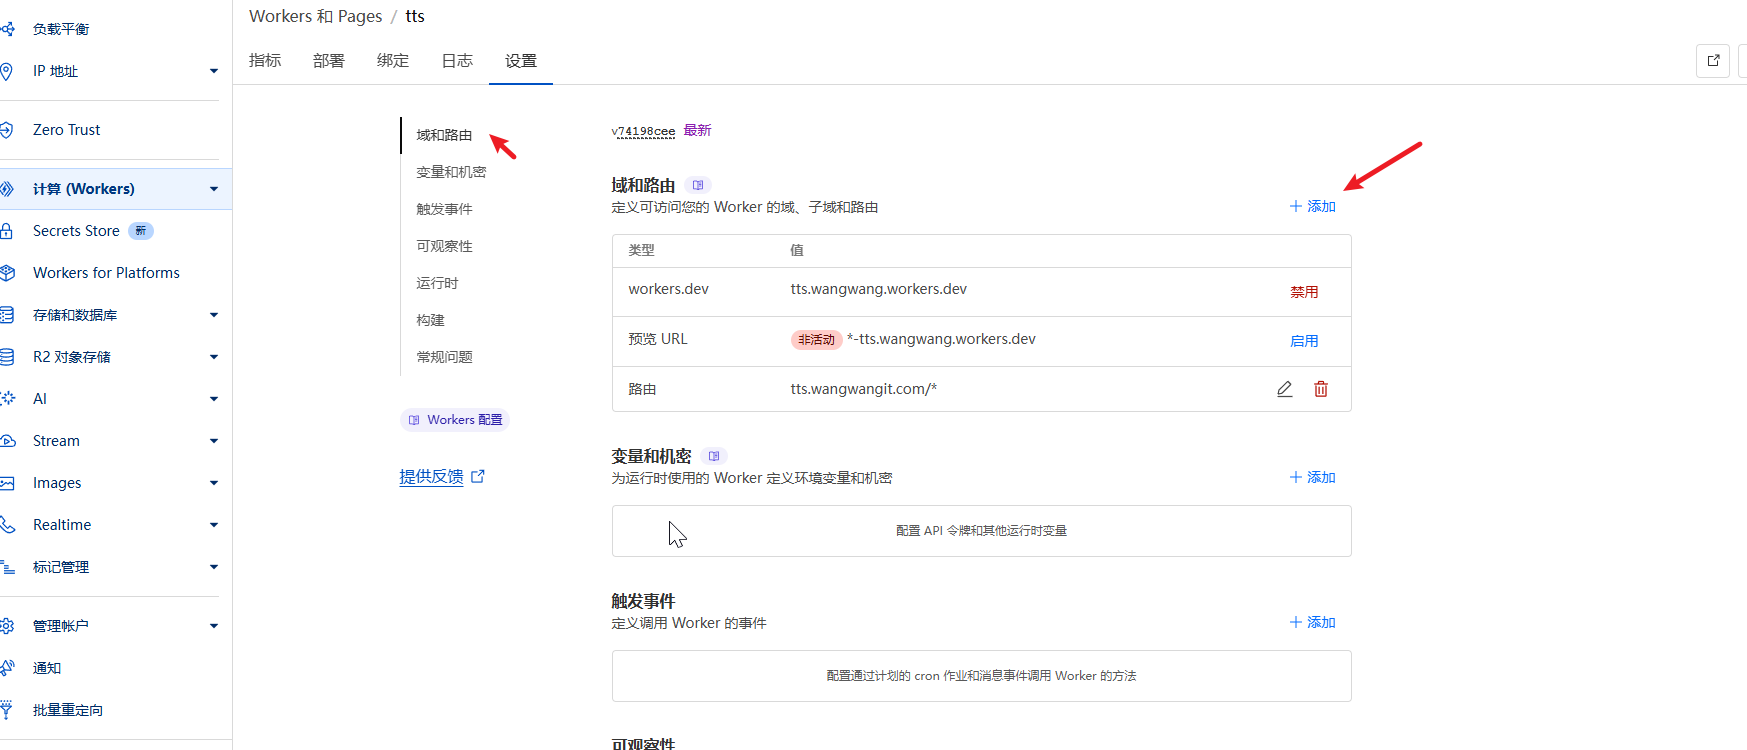Edit the tts.wangwangit.com route with pencil icon

(1284, 389)
